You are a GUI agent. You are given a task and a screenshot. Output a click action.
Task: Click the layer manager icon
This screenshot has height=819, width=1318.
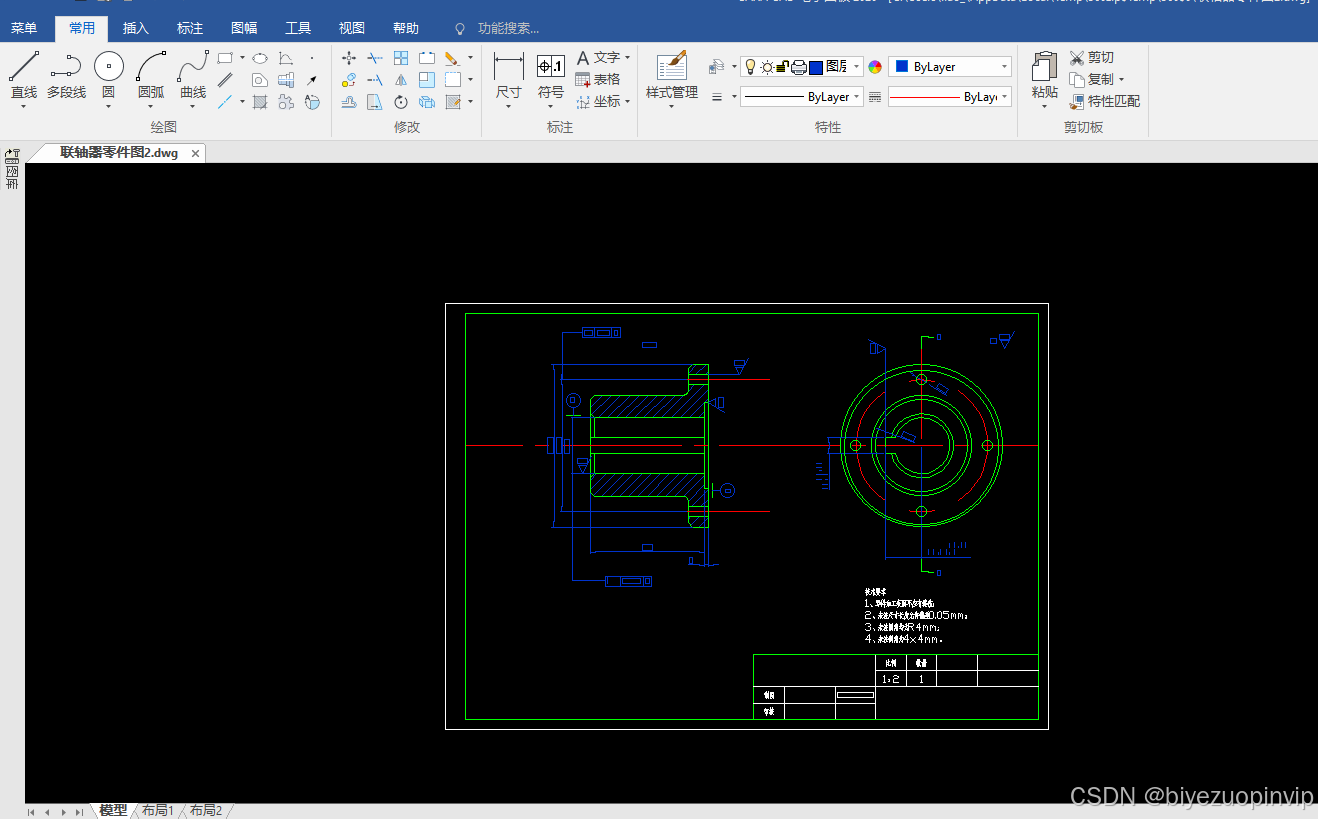pos(716,66)
